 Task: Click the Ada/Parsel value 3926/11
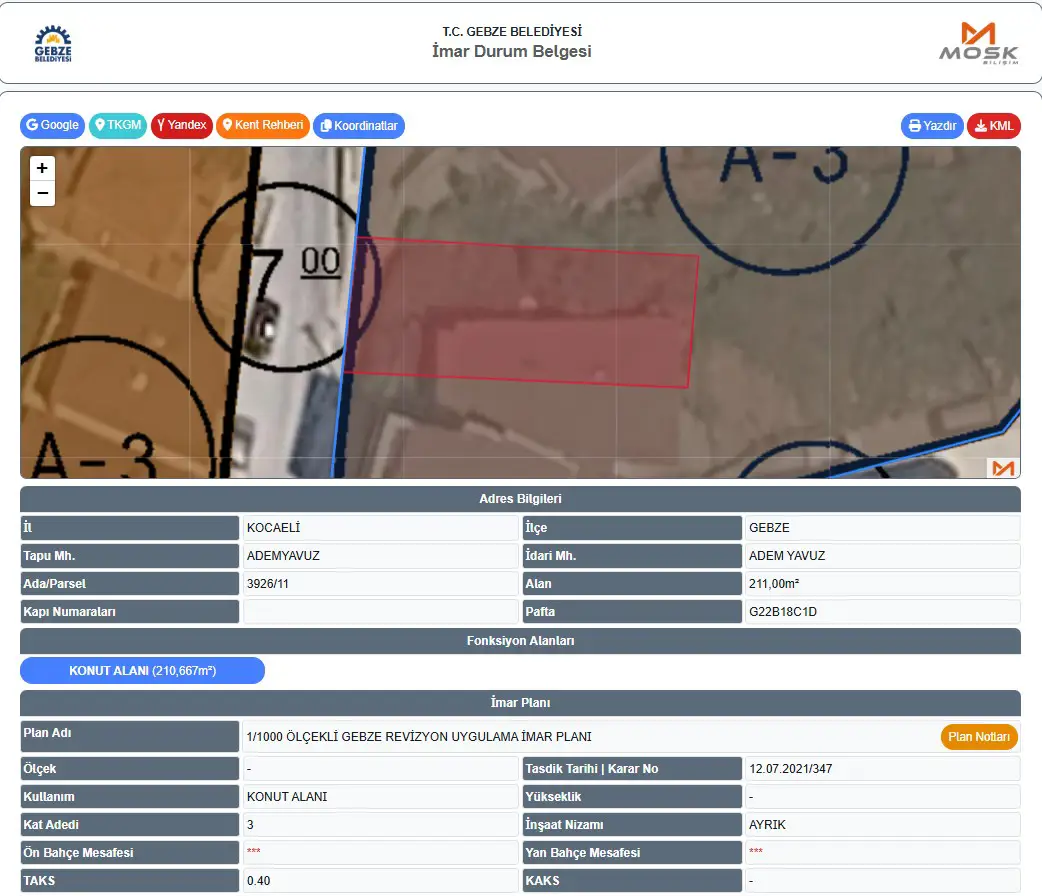tap(267, 584)
